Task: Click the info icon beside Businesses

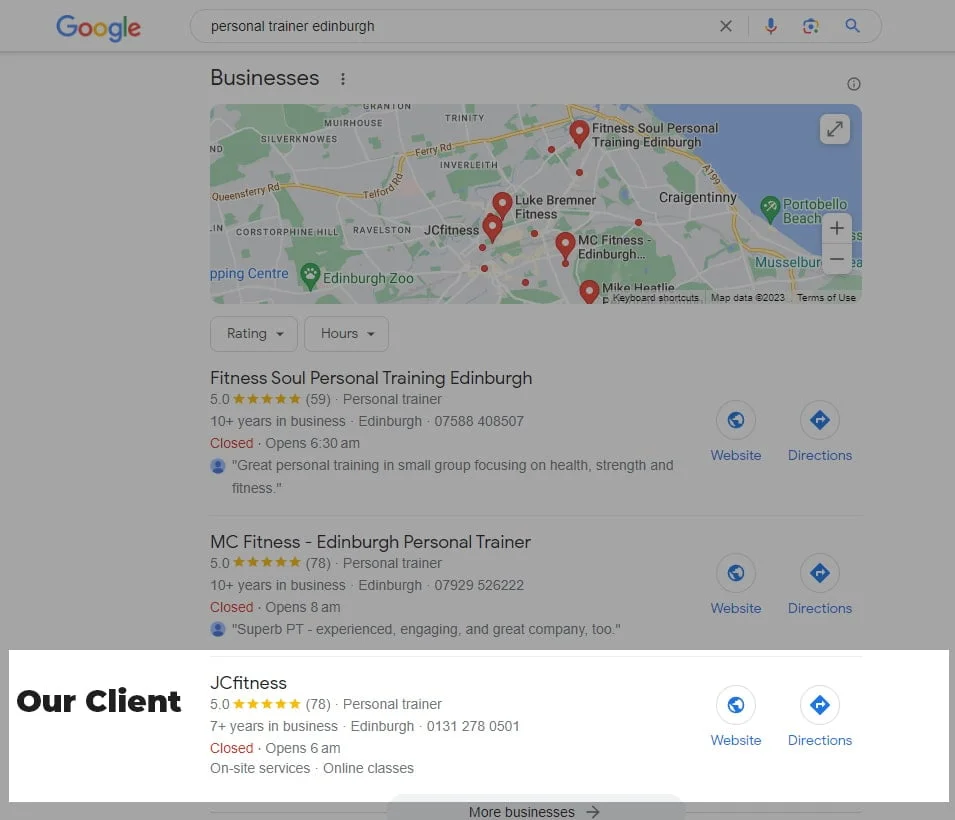Action: coord(853,84)
